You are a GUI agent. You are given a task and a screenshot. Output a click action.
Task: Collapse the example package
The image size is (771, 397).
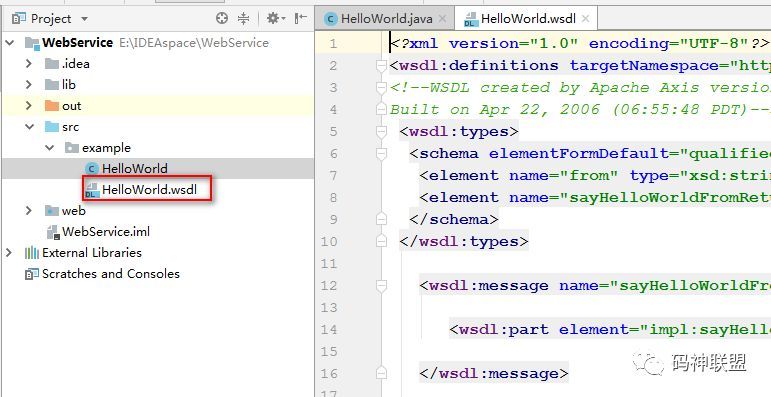point(49,148)
